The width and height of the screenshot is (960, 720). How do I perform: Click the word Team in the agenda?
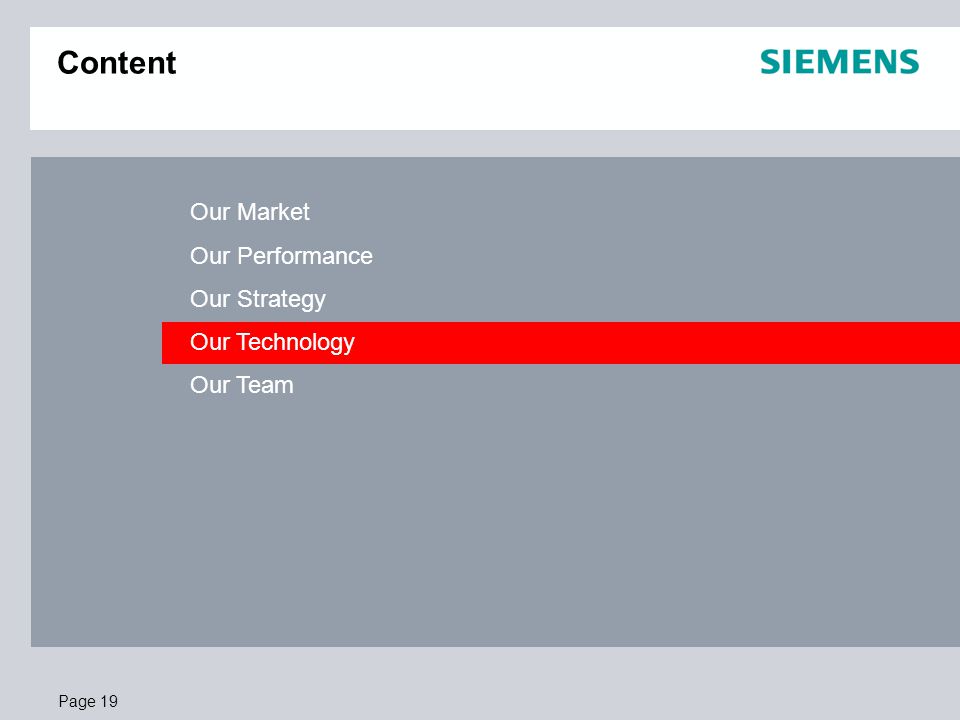pyautogui.click(x=265, y=385)
